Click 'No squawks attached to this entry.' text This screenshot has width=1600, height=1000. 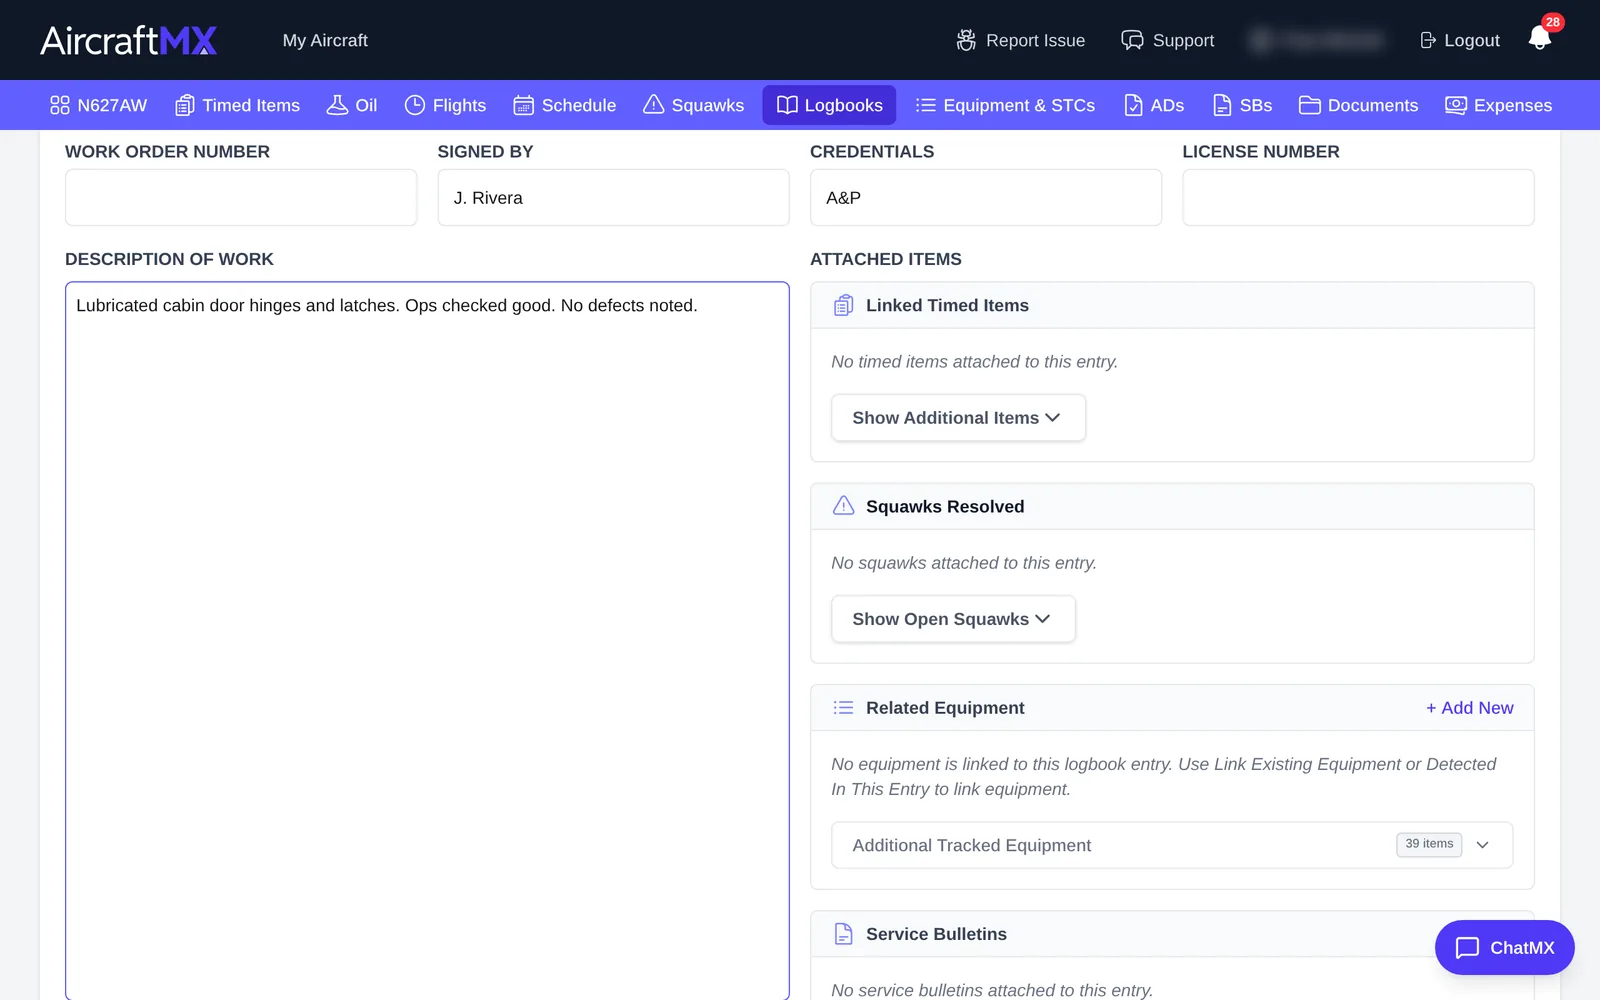pos(964,563)
